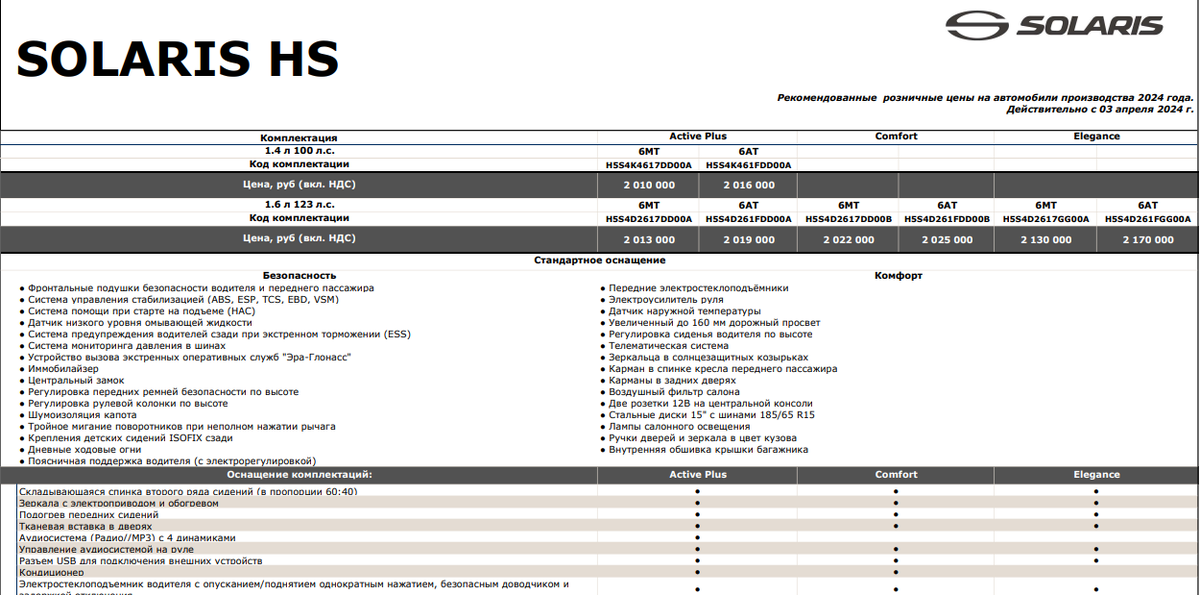Click trim code HSS4K4617DD00A

coord(649,165)
